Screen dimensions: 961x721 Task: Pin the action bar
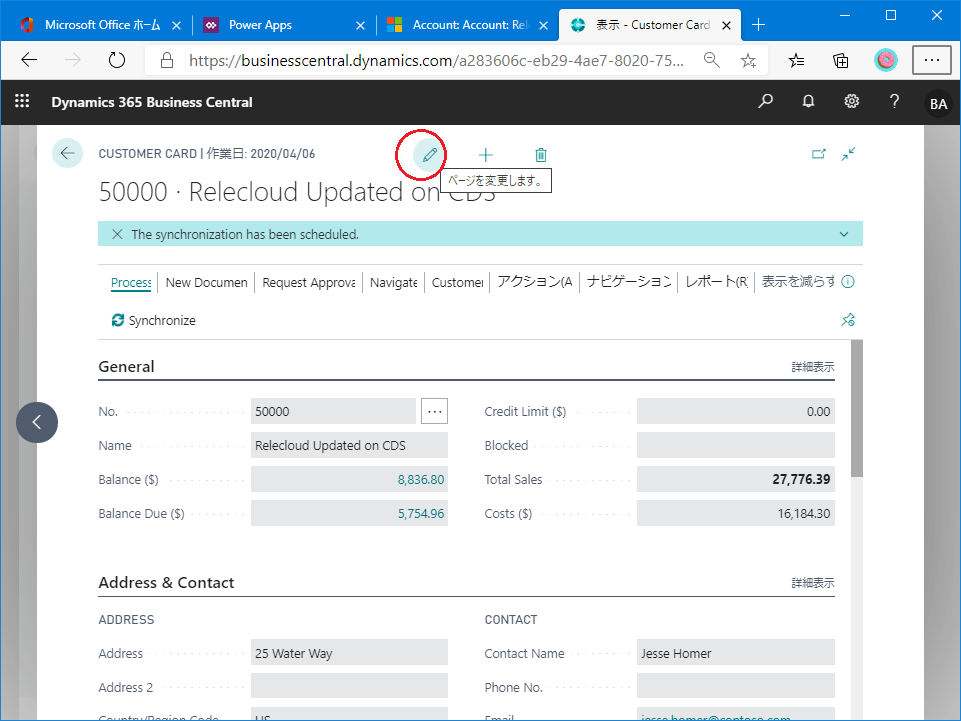click(848, 319)
